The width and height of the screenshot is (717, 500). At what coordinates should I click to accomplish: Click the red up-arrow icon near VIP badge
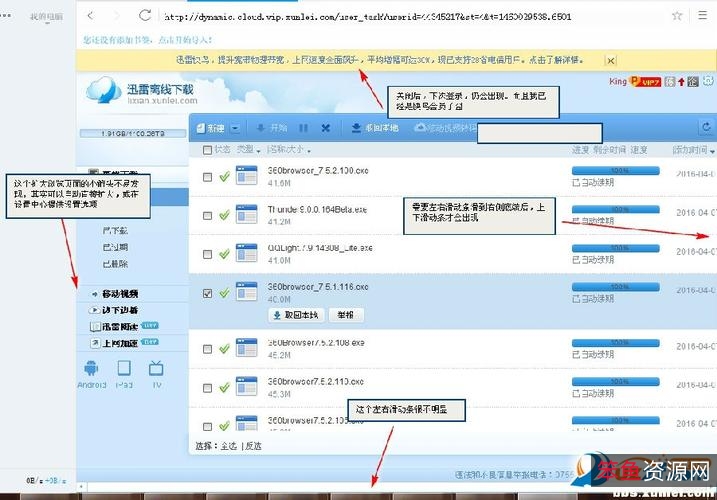(681, 82)
